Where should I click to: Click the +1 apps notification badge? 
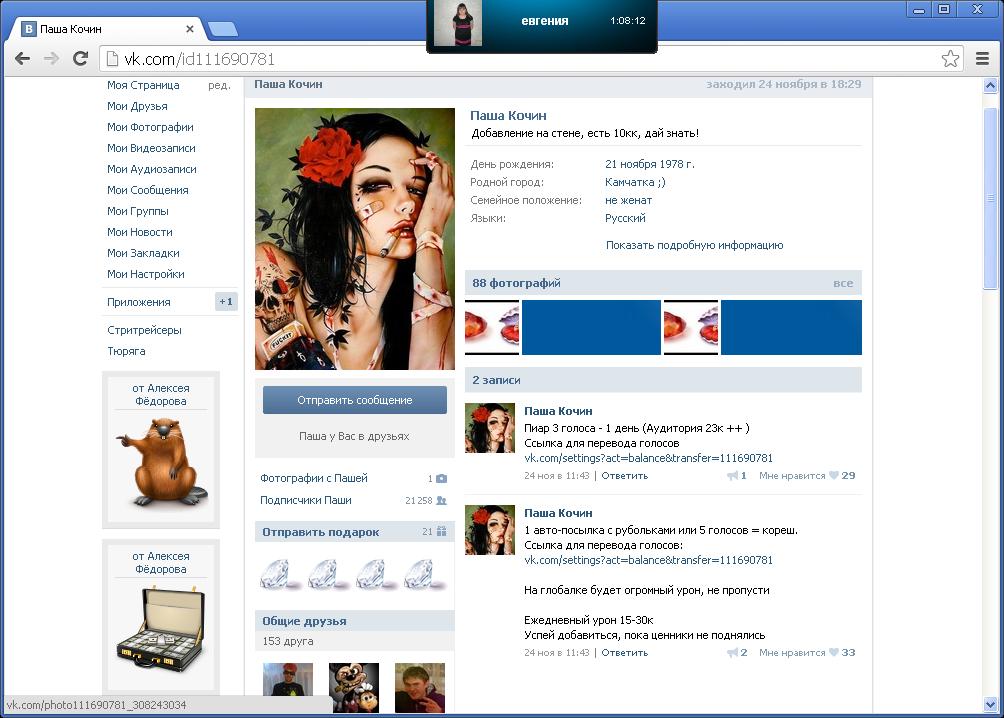[x=226, y=302]
